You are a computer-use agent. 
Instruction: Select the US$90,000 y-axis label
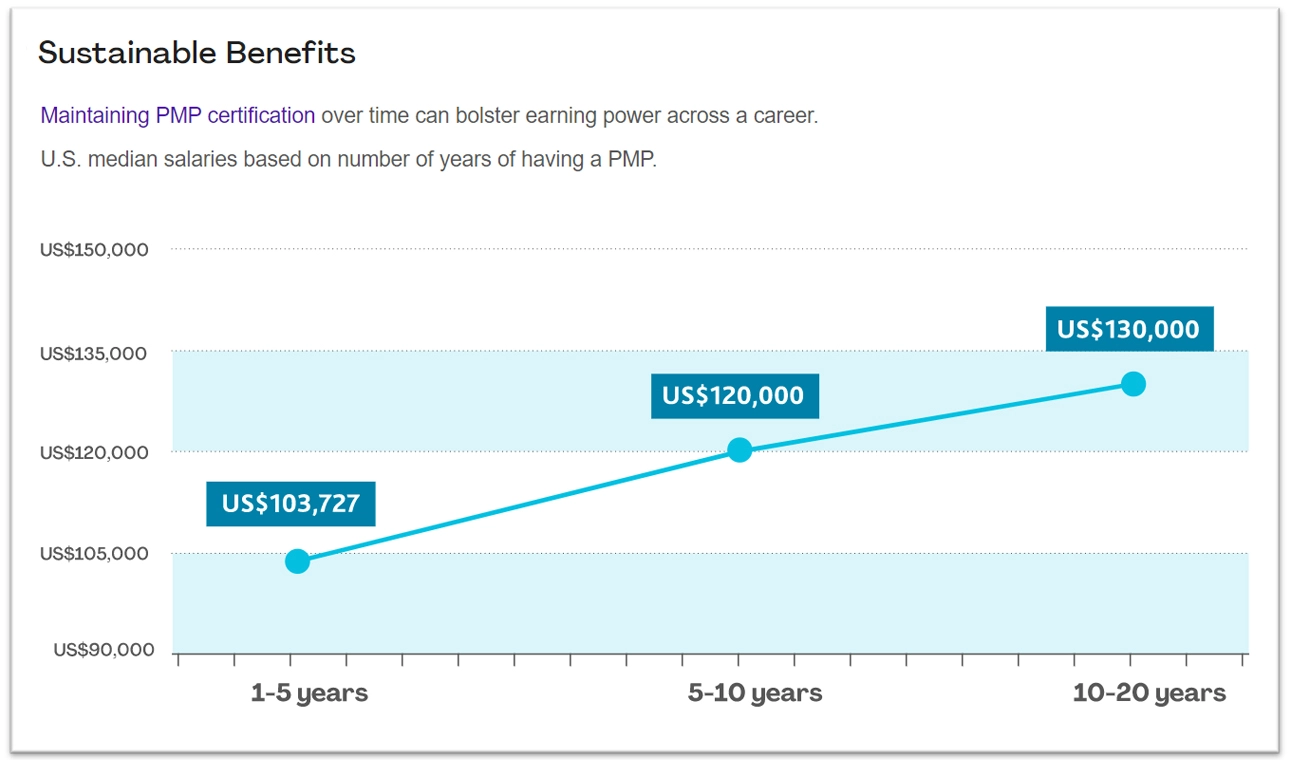click(x=104, y=651)
